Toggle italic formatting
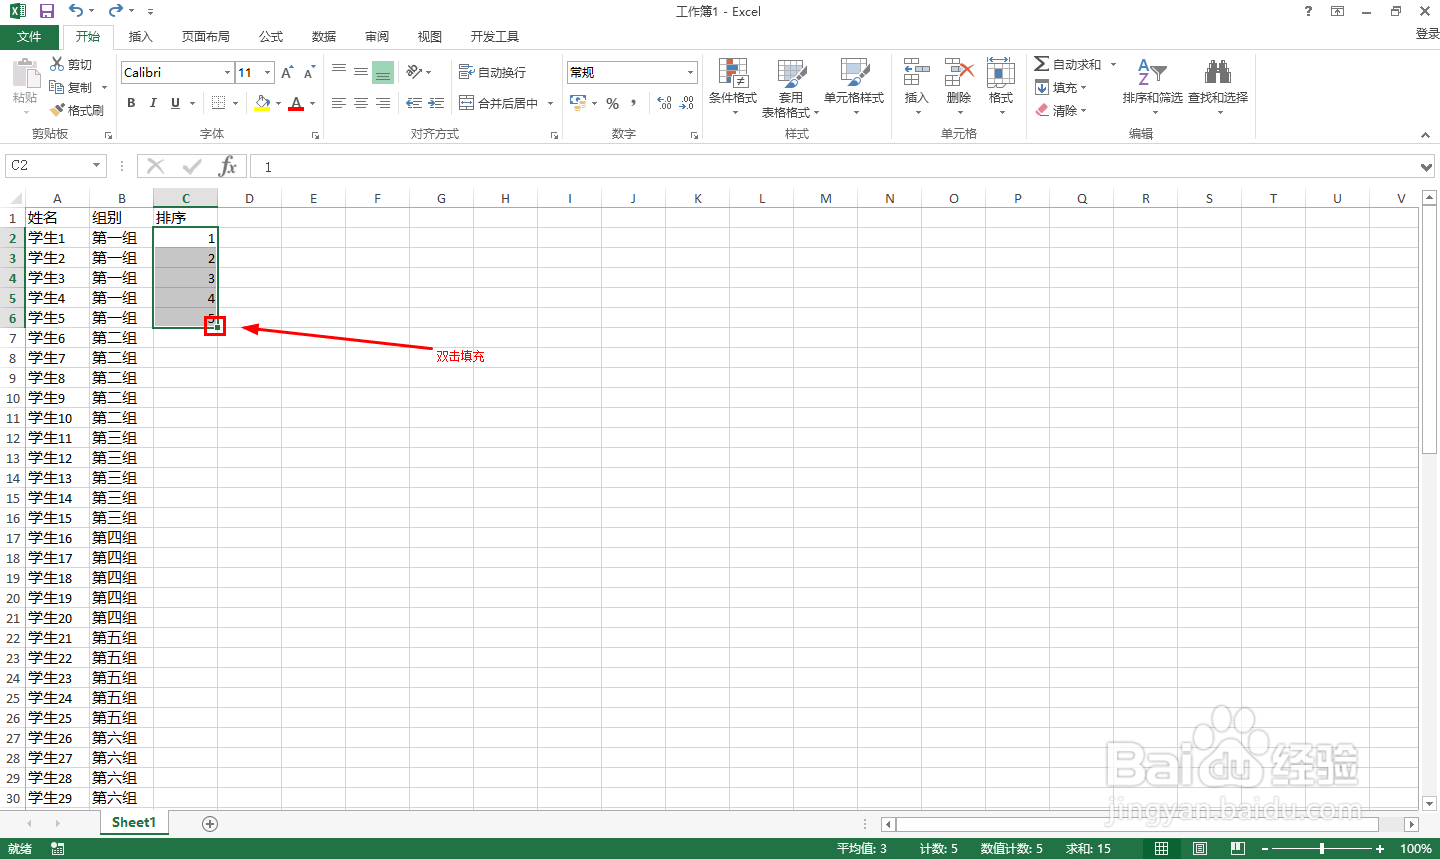This screenshot has width=1440, height=859. (153, 103)
